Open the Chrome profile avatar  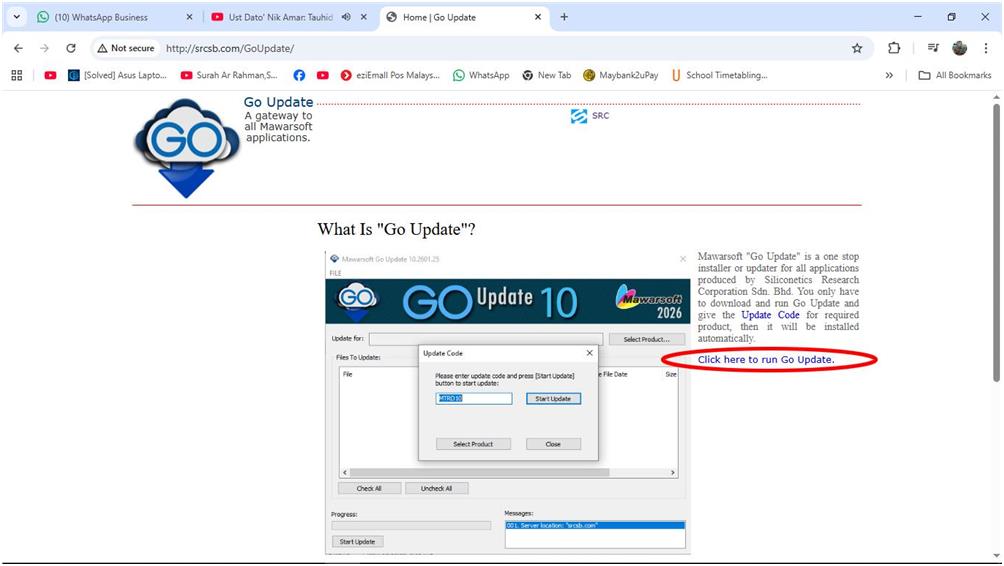(960, 48)
